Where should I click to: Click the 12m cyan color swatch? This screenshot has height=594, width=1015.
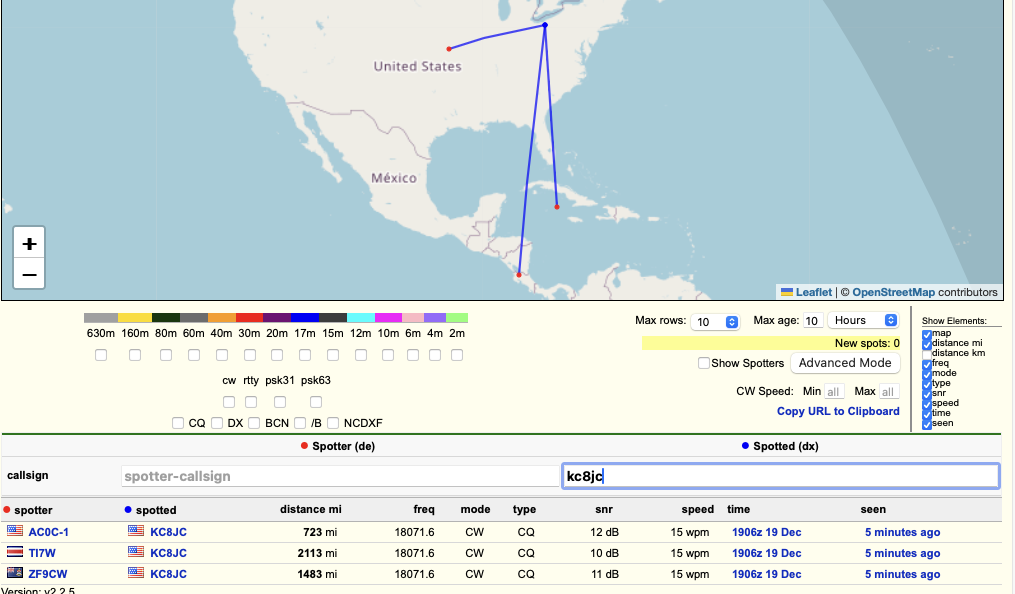tap(361, 318)
